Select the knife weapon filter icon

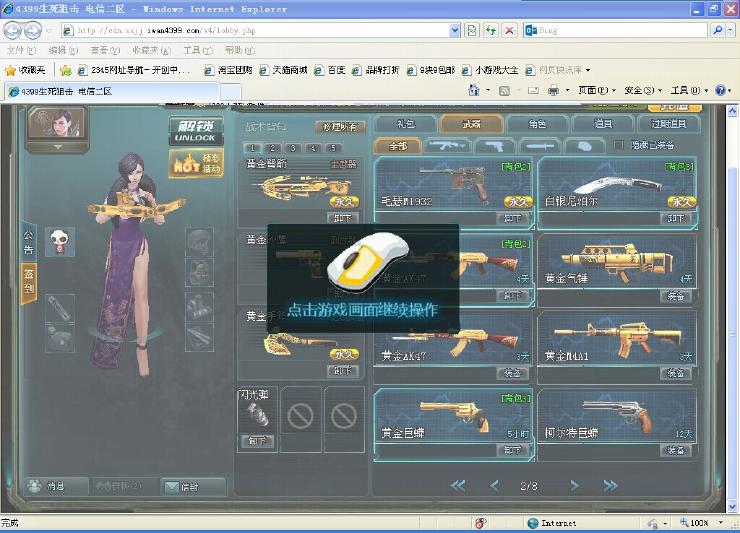(x=539, y=146)
